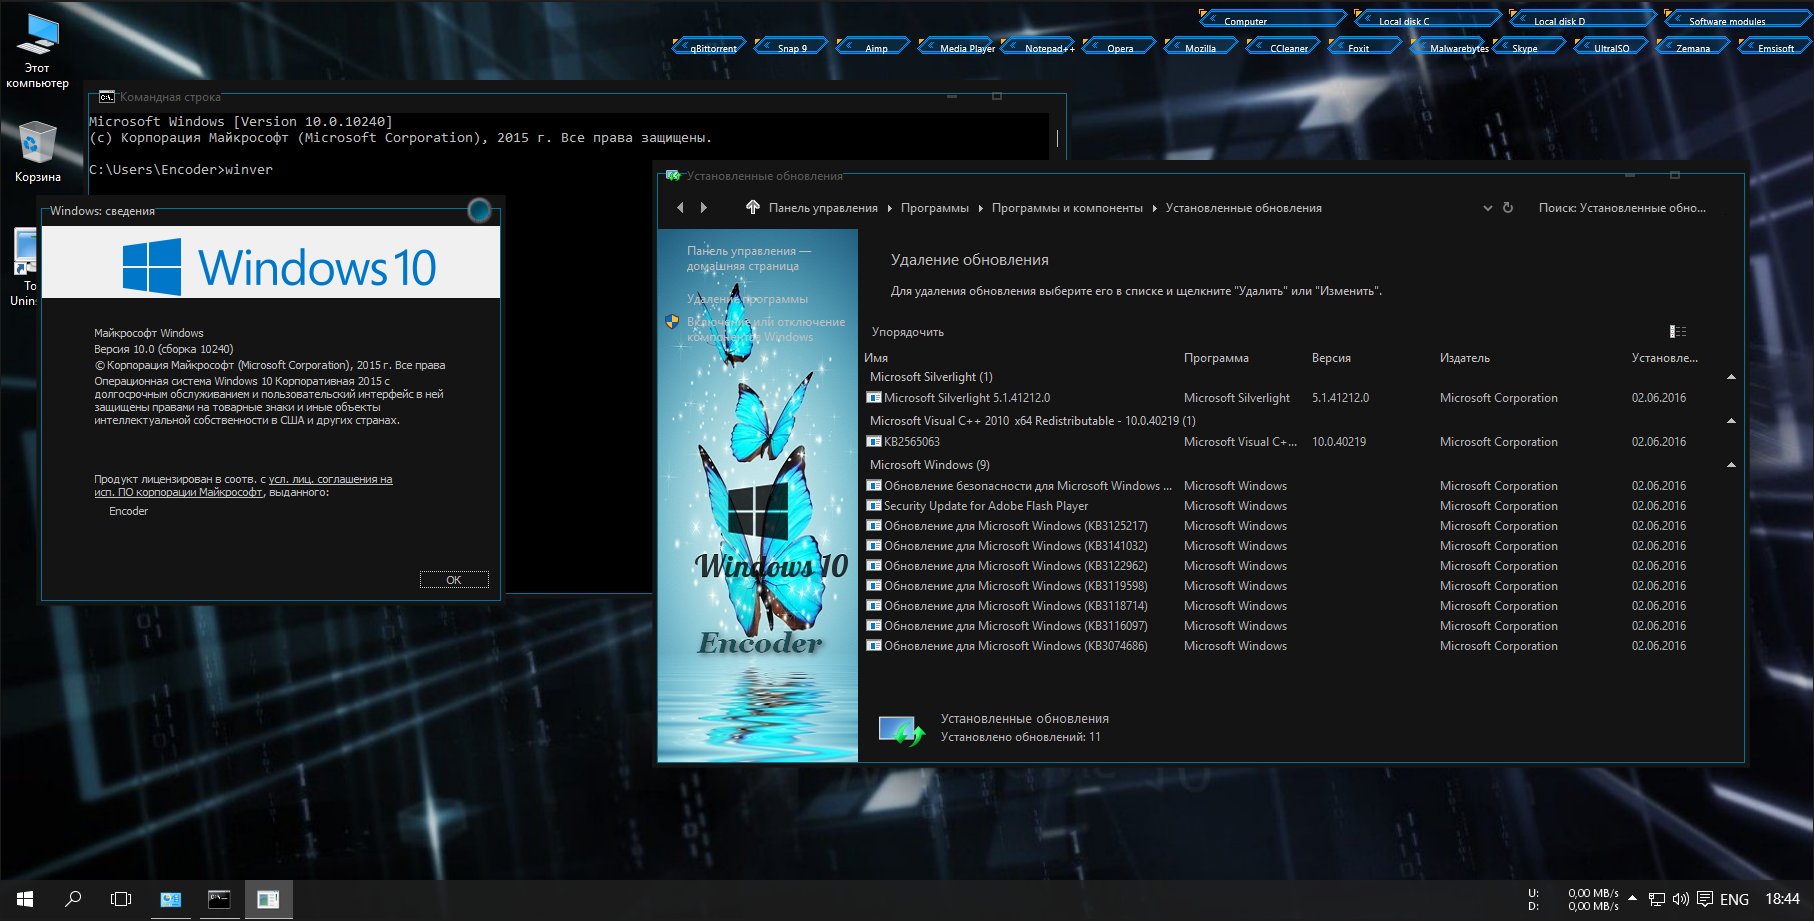
Task: Open address bar history dropdown
Action: point(1487,208)
